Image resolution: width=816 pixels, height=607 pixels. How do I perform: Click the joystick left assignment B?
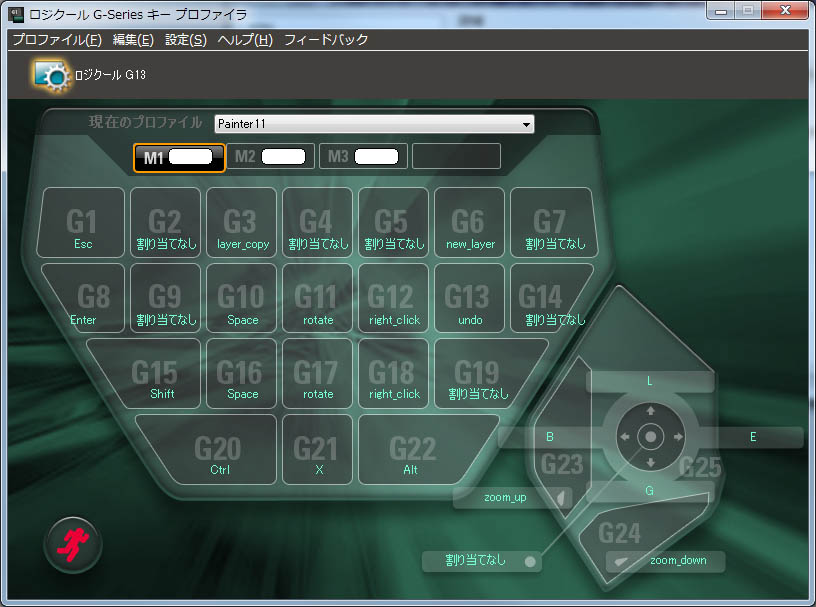[x=550, y=437]
